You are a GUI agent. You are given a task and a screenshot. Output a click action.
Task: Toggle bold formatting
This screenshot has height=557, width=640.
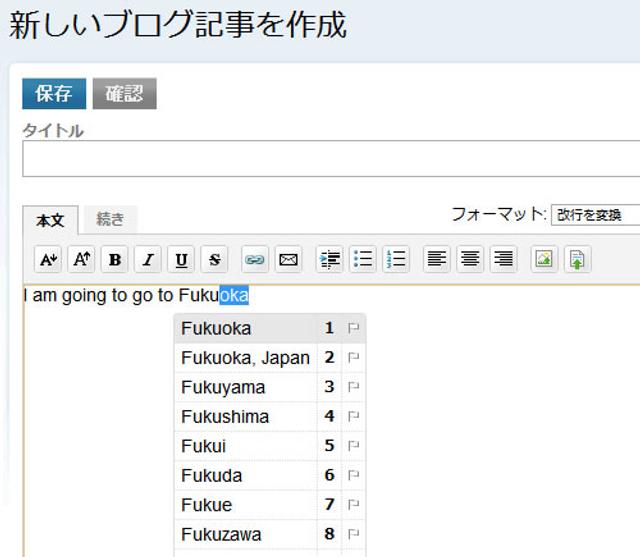[x=115, y=259]
